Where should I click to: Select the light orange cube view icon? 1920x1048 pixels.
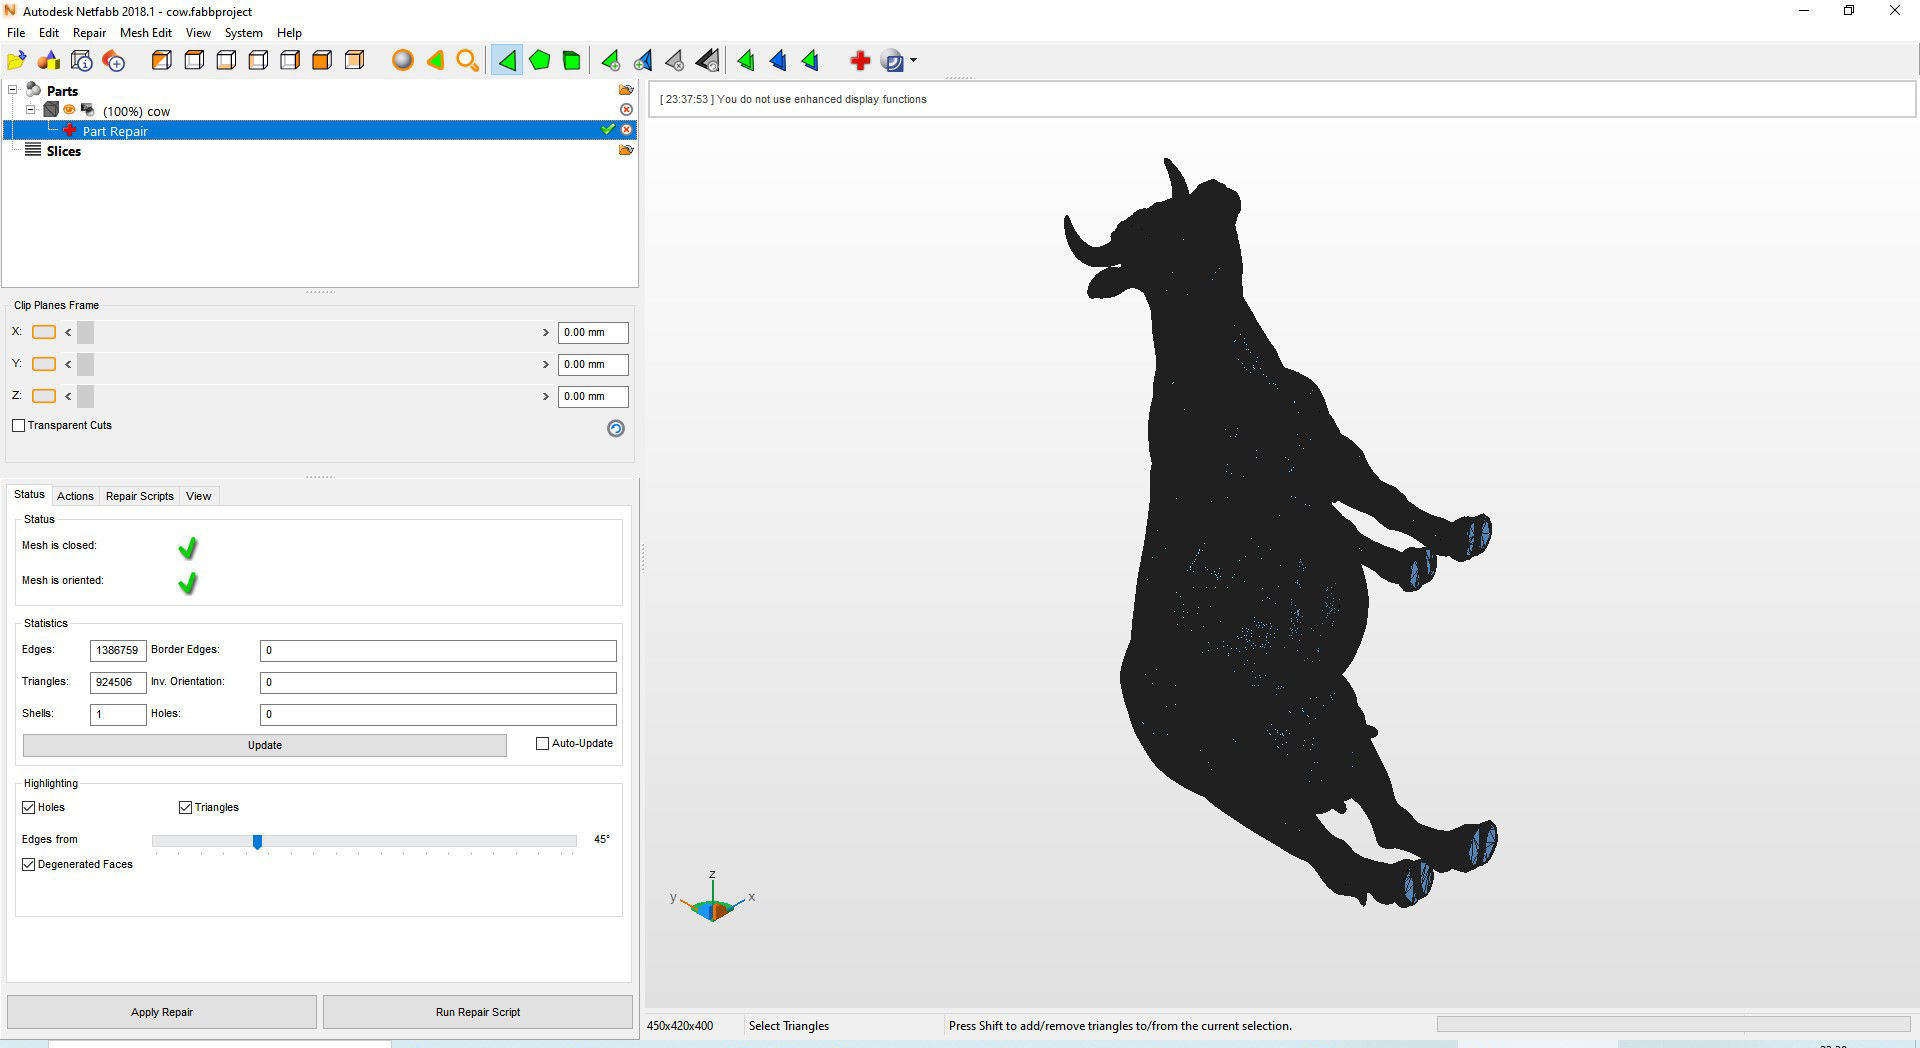point(354,61)
